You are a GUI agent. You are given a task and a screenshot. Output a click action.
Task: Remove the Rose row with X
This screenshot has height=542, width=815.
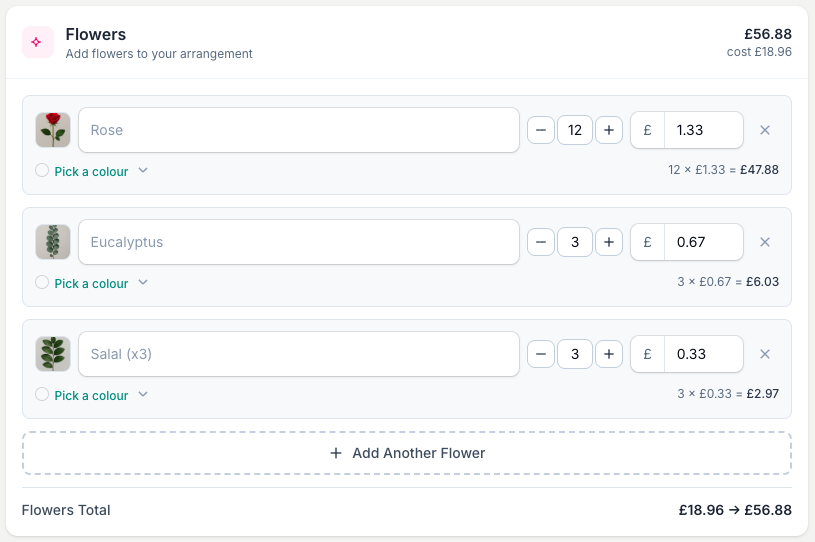[x=765, y=130]
